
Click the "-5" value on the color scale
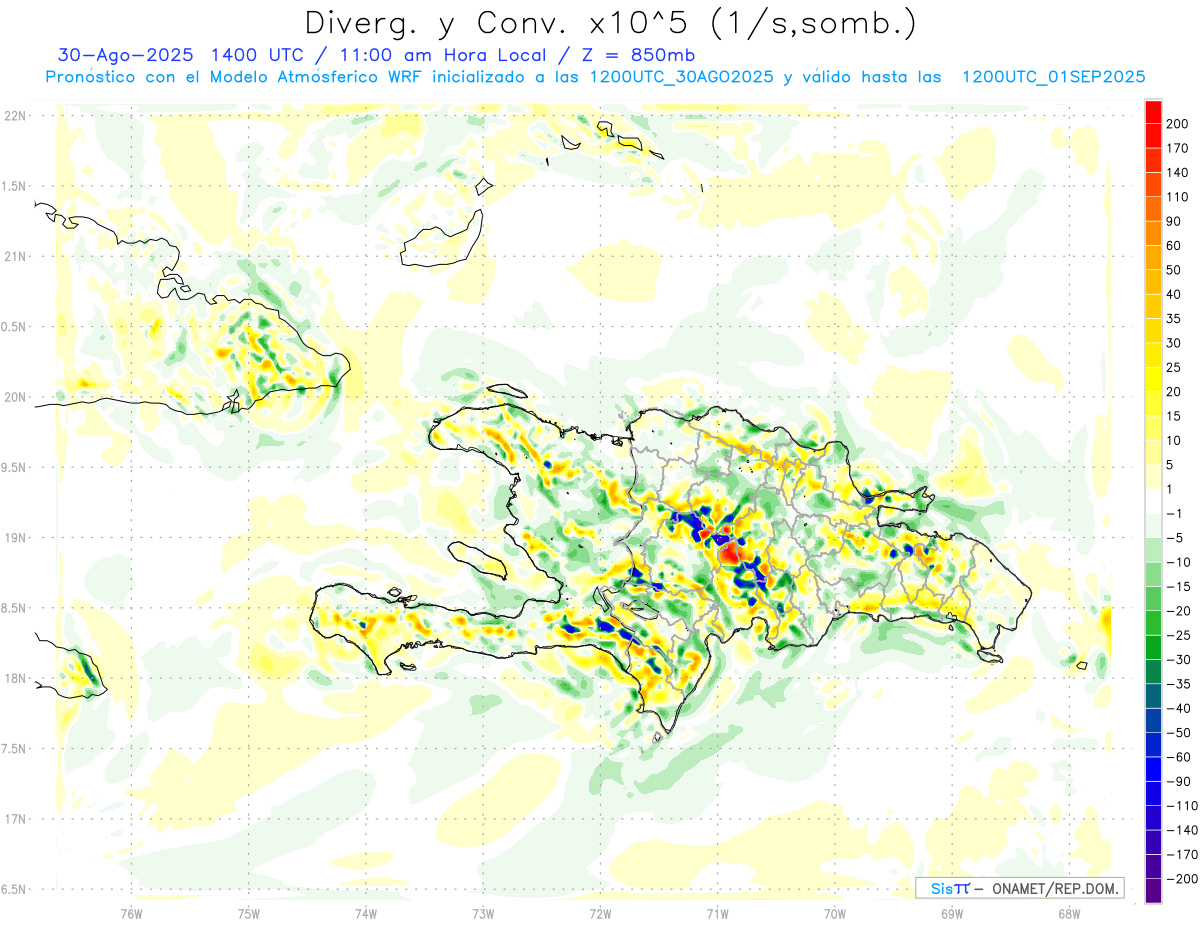tap(1175, 538)
